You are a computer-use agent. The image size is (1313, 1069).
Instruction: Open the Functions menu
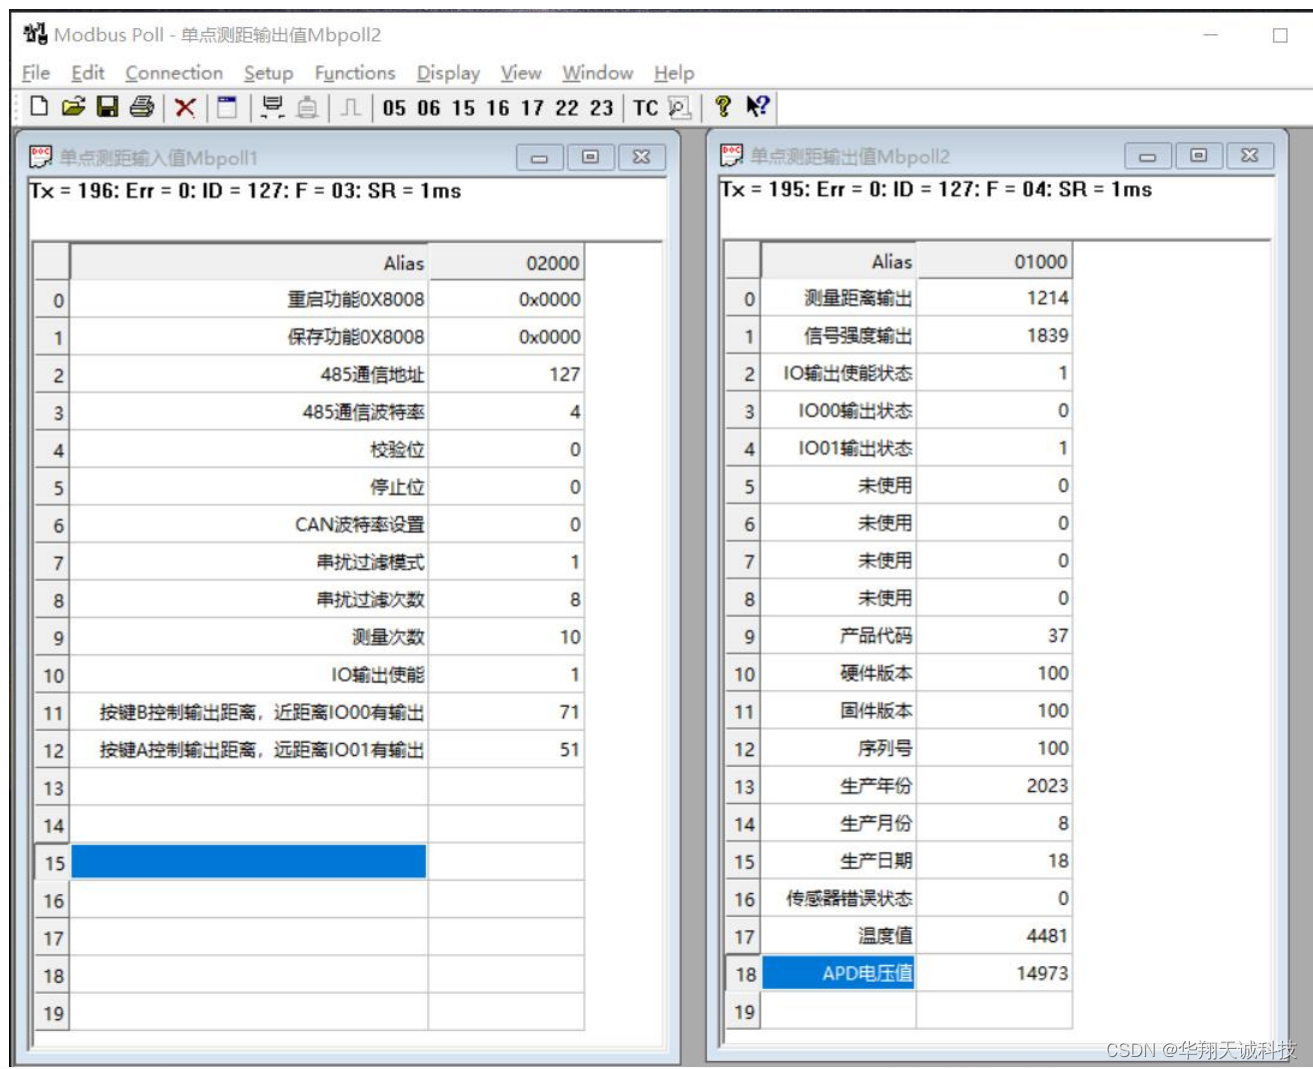(355, 73)
